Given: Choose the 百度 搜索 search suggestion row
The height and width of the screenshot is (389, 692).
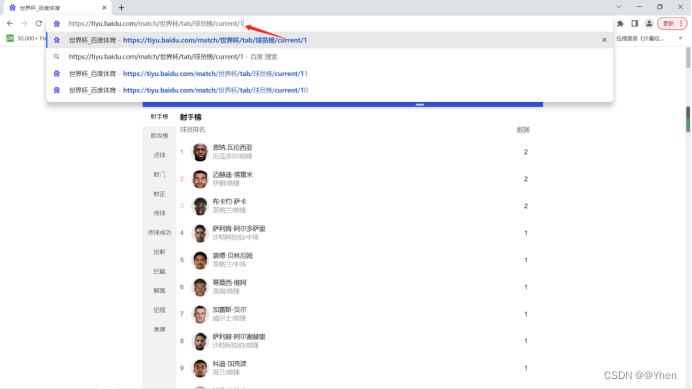Looking at the screenshot, I should [330, 57].
